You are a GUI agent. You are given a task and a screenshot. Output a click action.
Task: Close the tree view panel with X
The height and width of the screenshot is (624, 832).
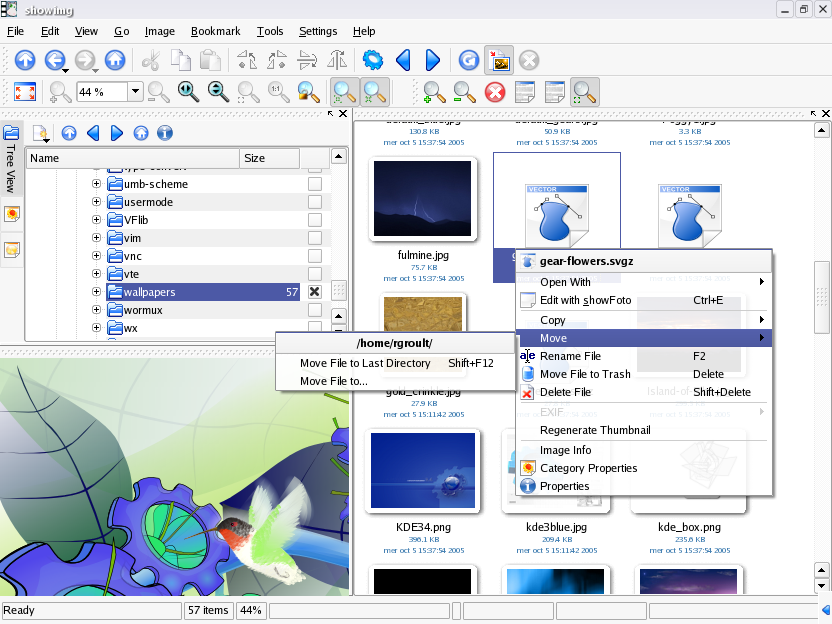343,114
